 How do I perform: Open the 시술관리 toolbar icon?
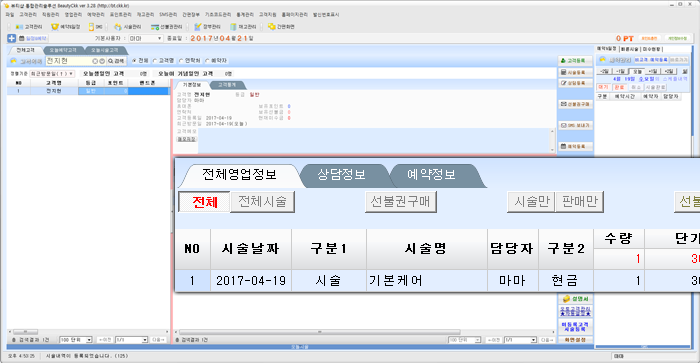click(128, 27)
